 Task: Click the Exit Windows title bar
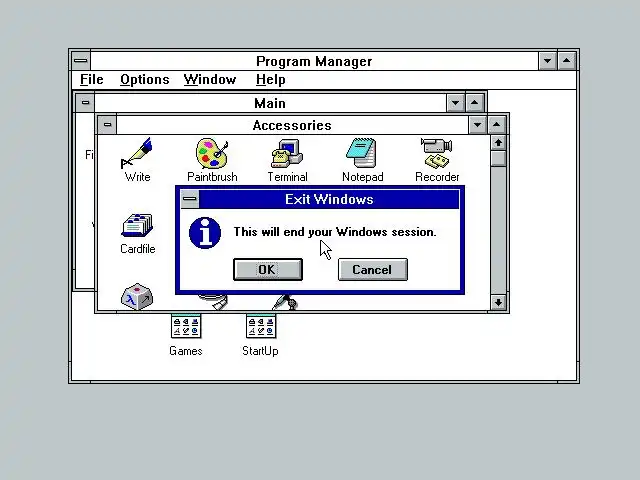tap(329, 199)
